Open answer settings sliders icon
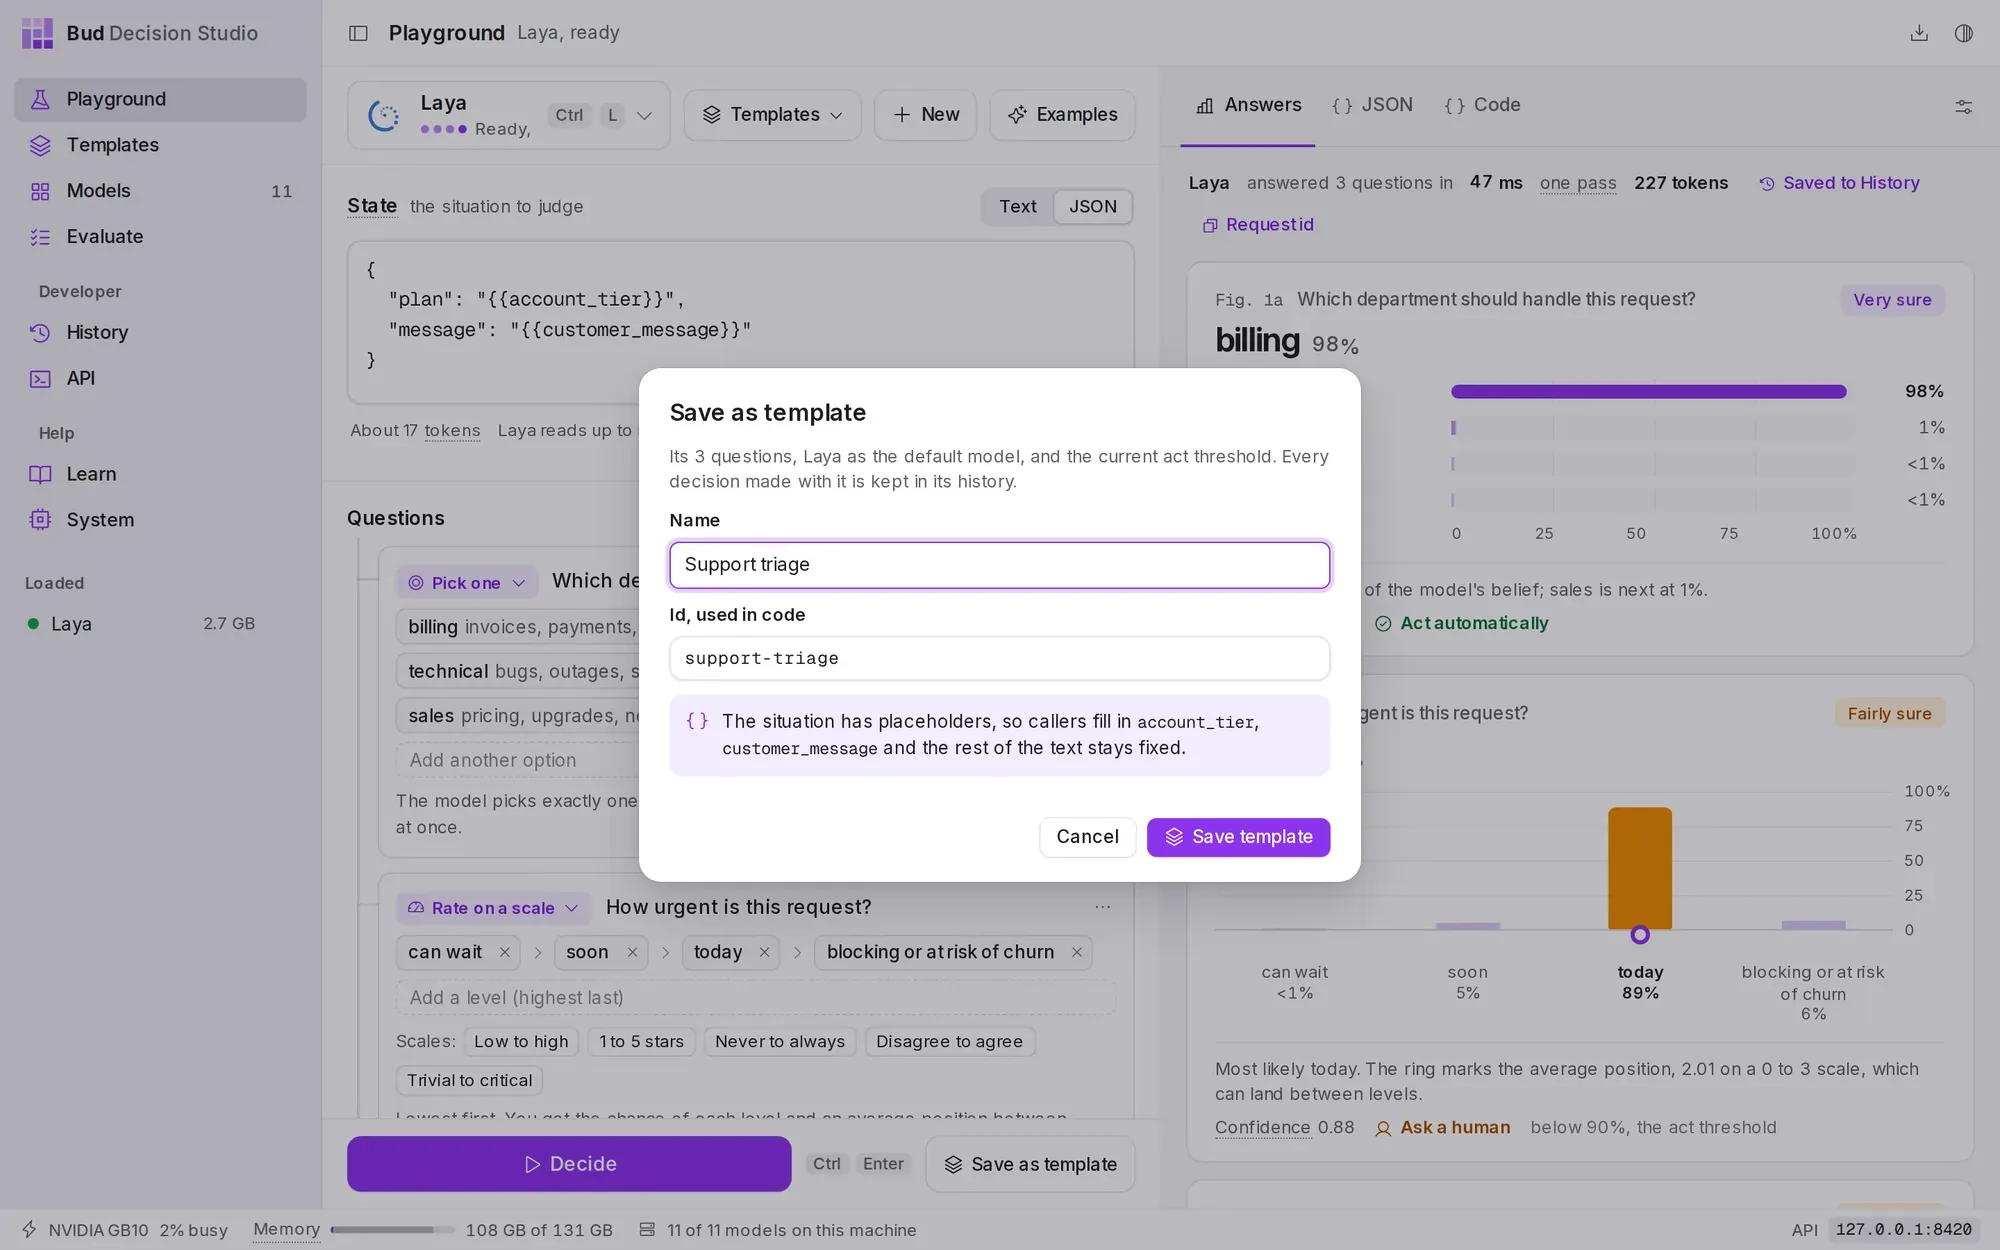 coord(1964,106)
